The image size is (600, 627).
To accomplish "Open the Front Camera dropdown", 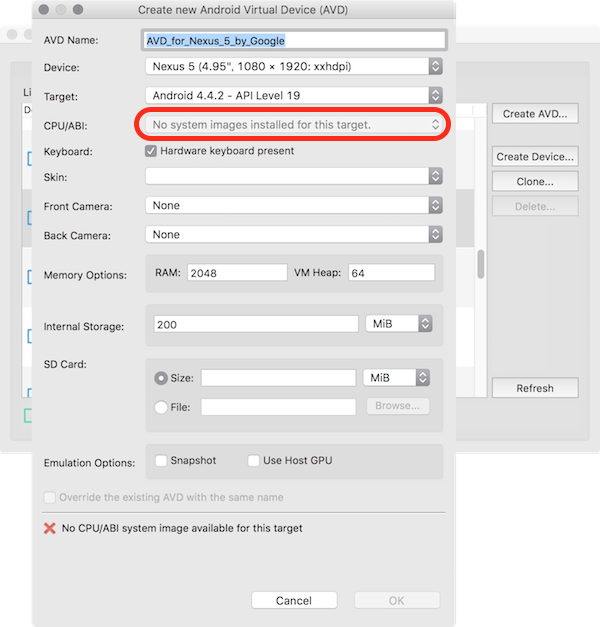I will point(294,206).
